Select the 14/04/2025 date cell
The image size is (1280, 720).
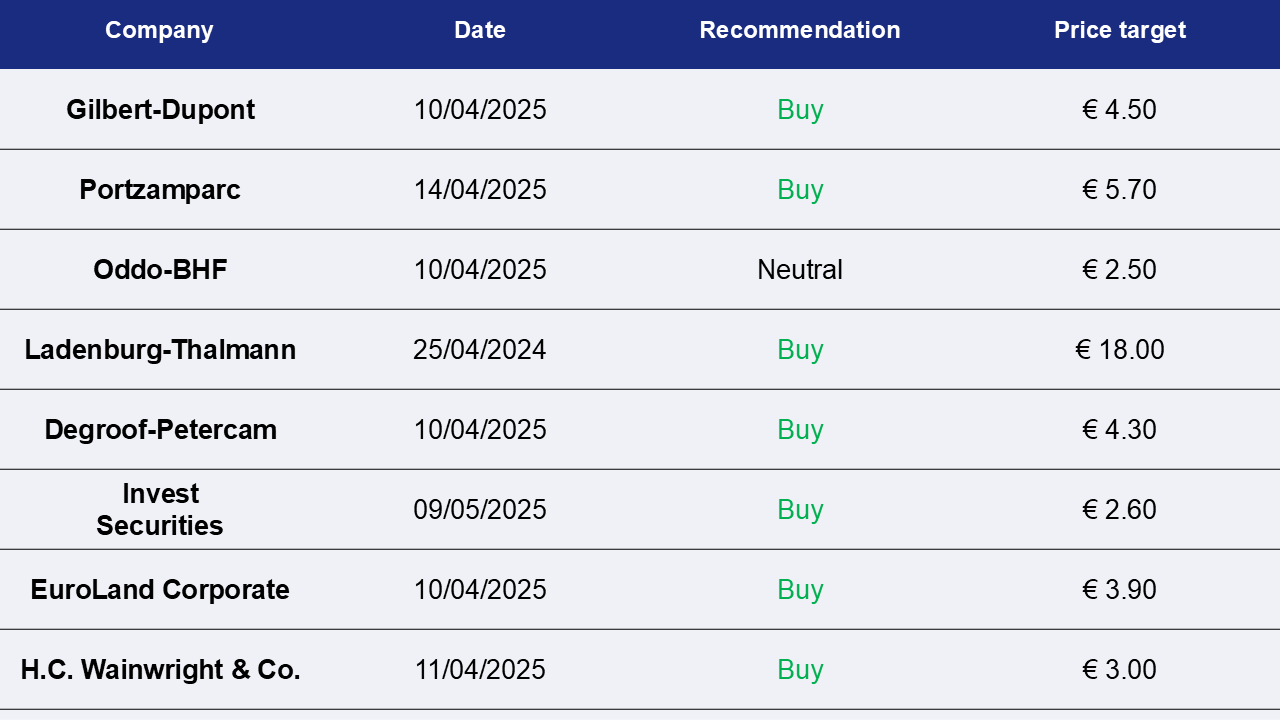(x=480, y=189)
